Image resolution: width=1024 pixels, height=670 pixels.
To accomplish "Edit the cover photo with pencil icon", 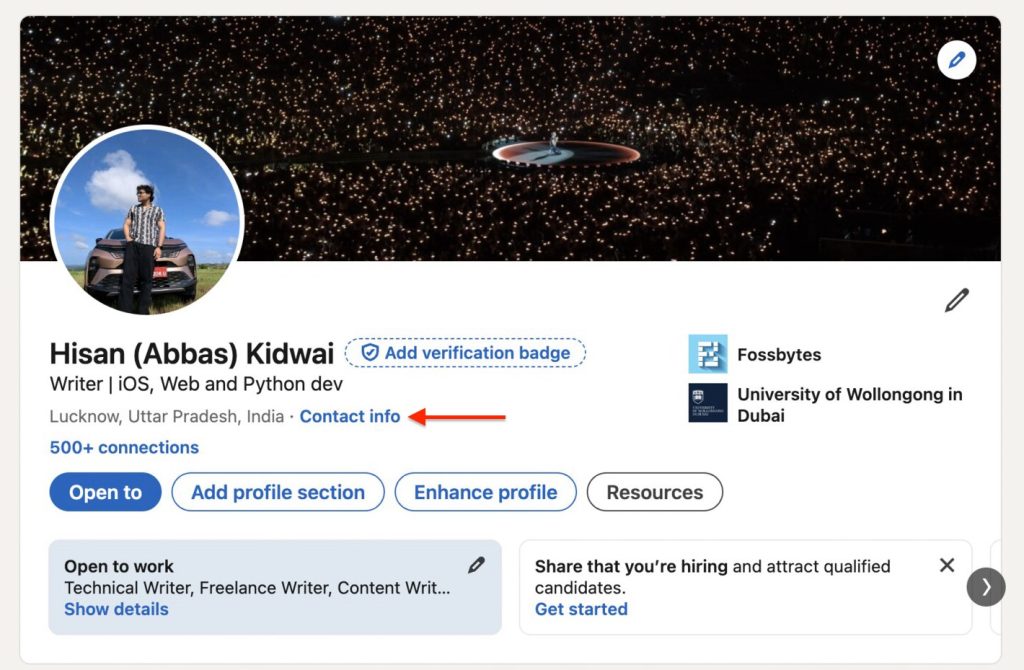I will [956, 61].
